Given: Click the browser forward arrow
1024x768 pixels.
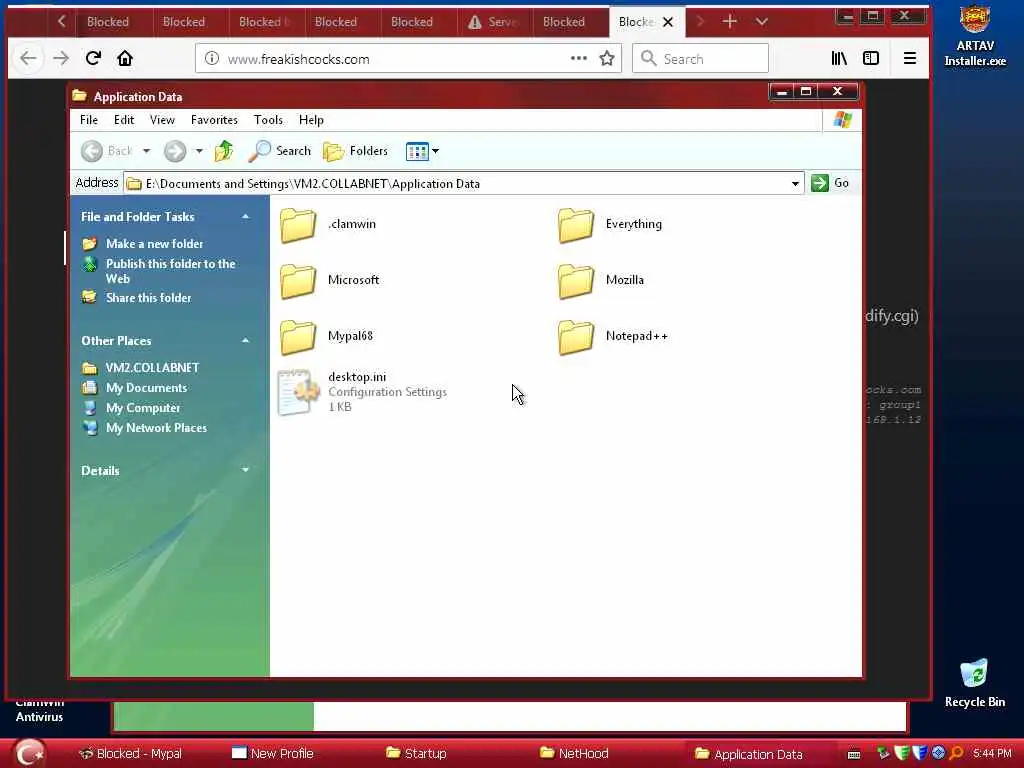Looking at the screenshot, I should pos(61,58).
